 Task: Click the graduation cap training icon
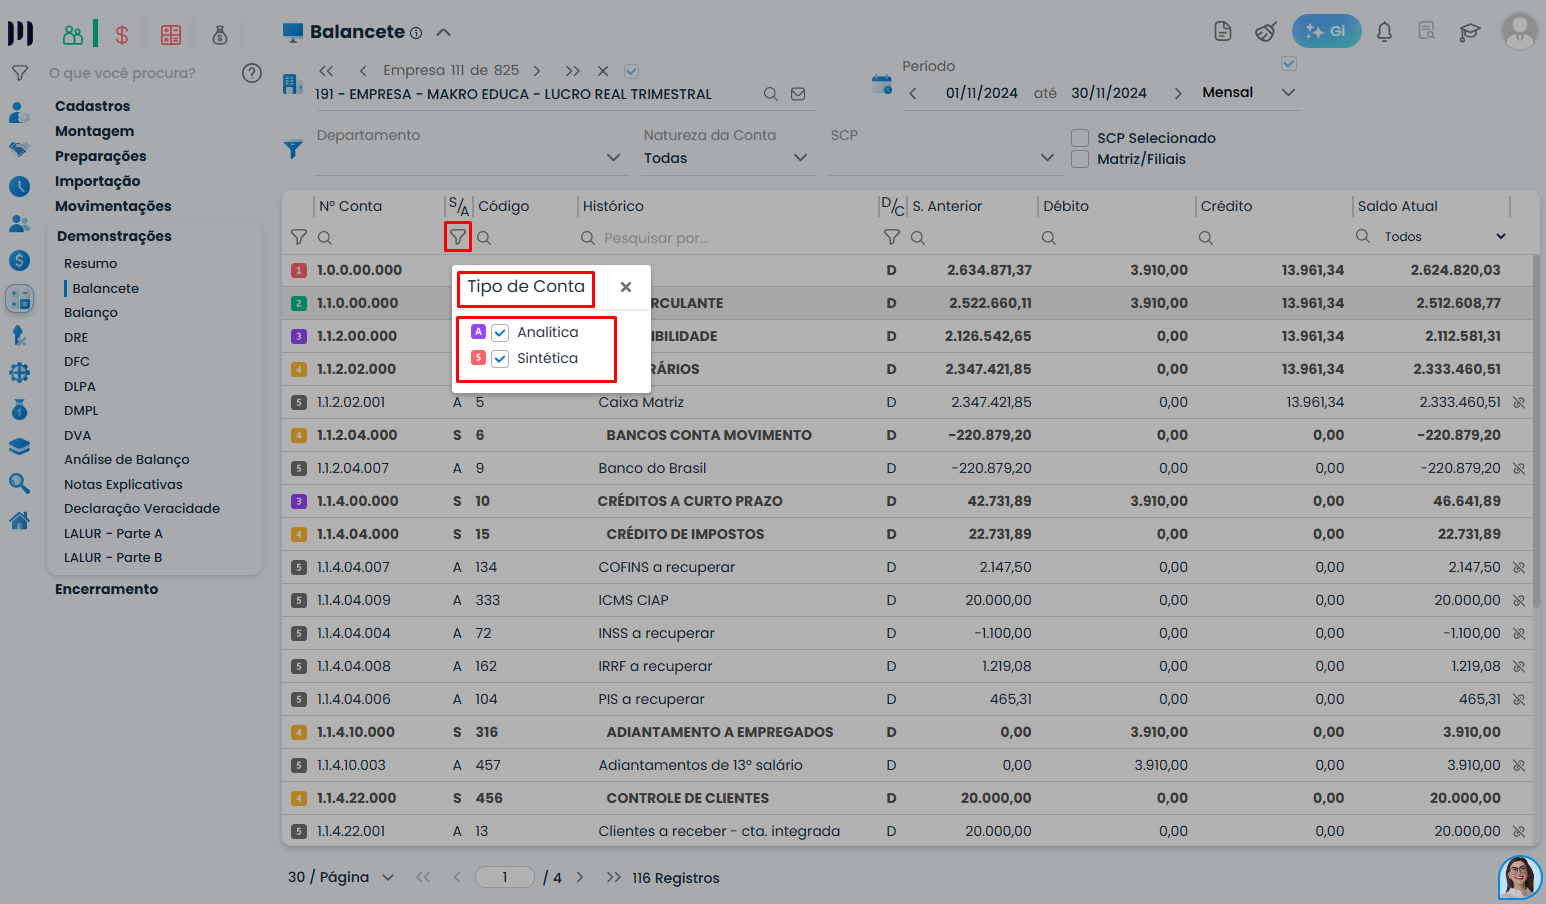point(1469,32)
